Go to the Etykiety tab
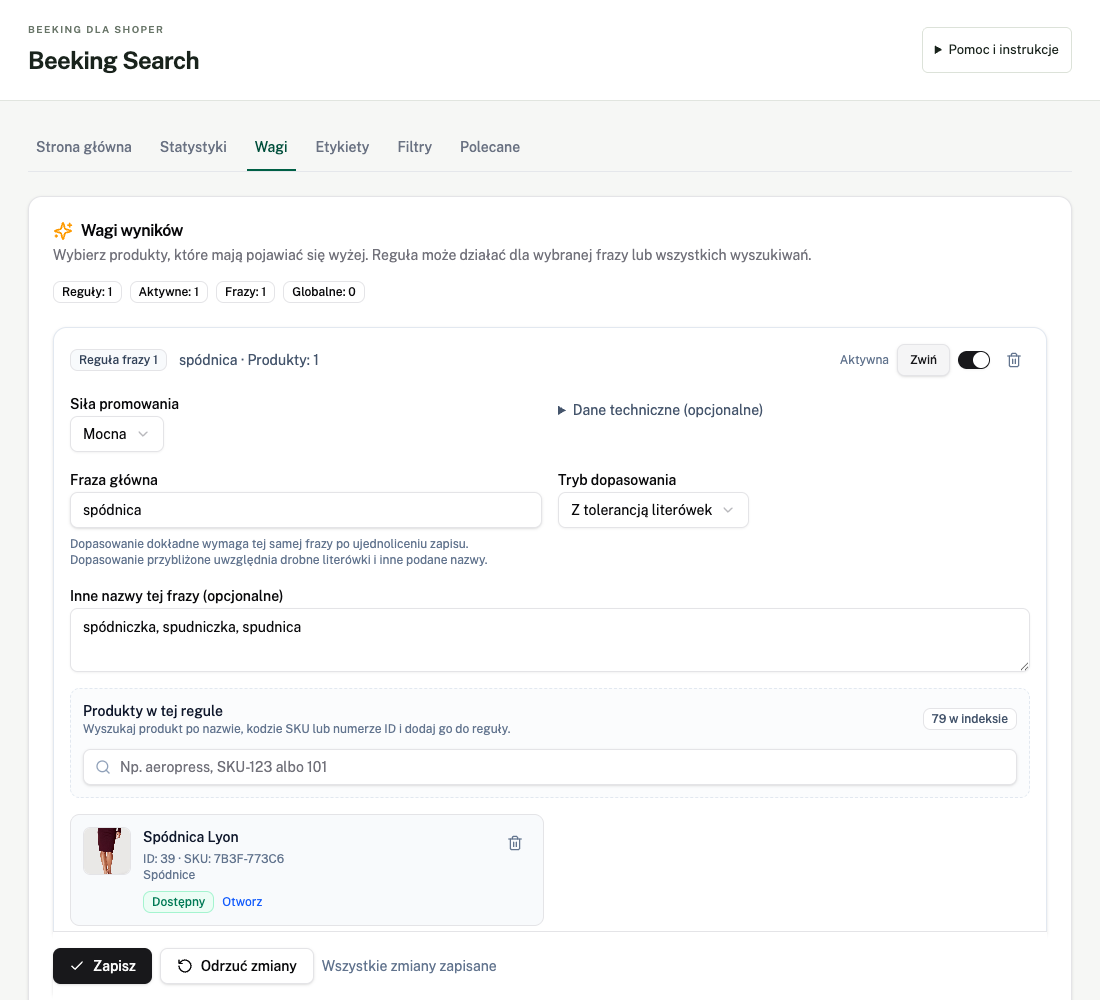 click(x=342, y=147)
